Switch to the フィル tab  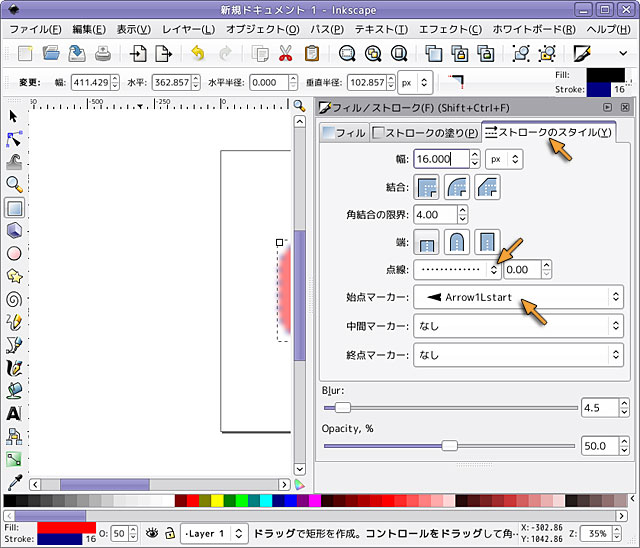point(343,132)
